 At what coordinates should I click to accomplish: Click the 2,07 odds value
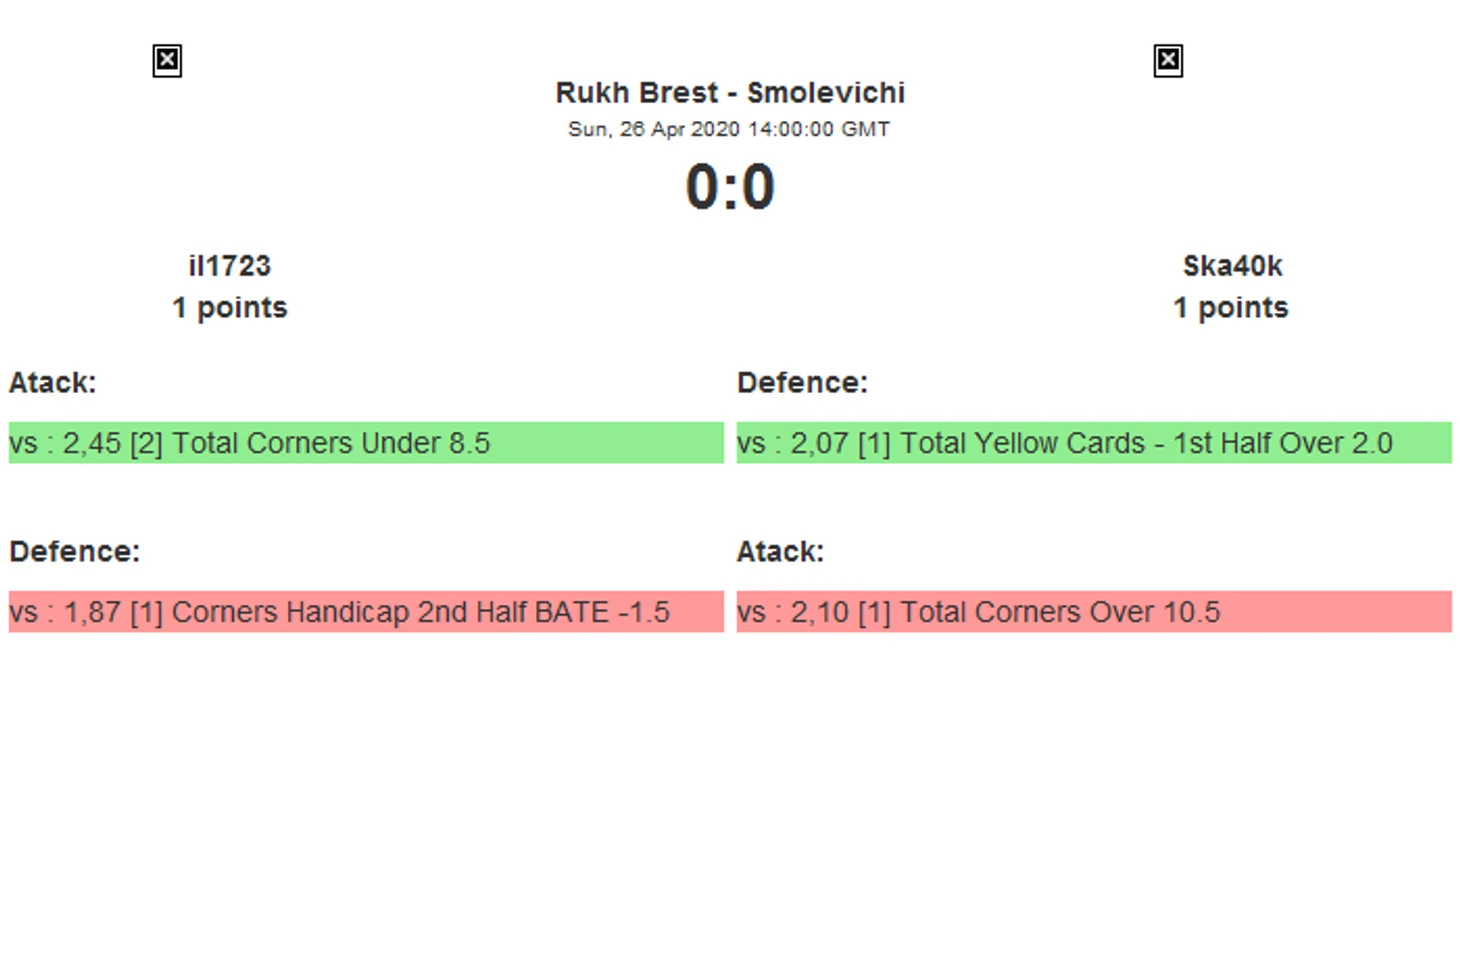pyautogui.click(x=820, y=443)
